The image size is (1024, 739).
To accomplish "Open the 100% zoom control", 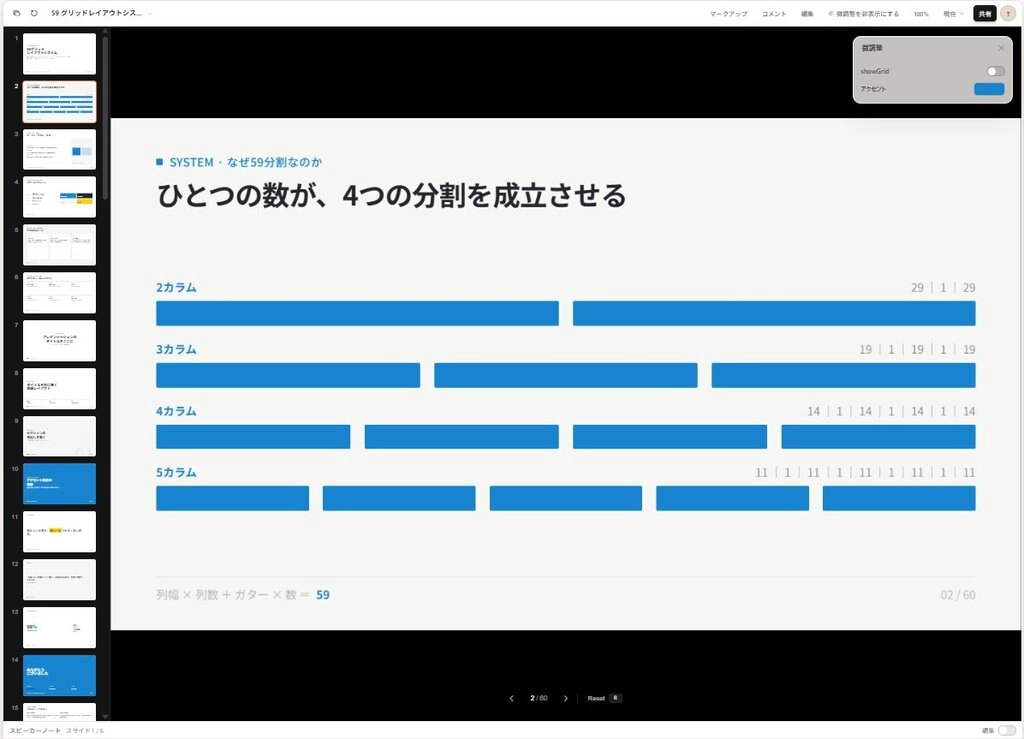I will pyautogui.click(x=921, y=14).
